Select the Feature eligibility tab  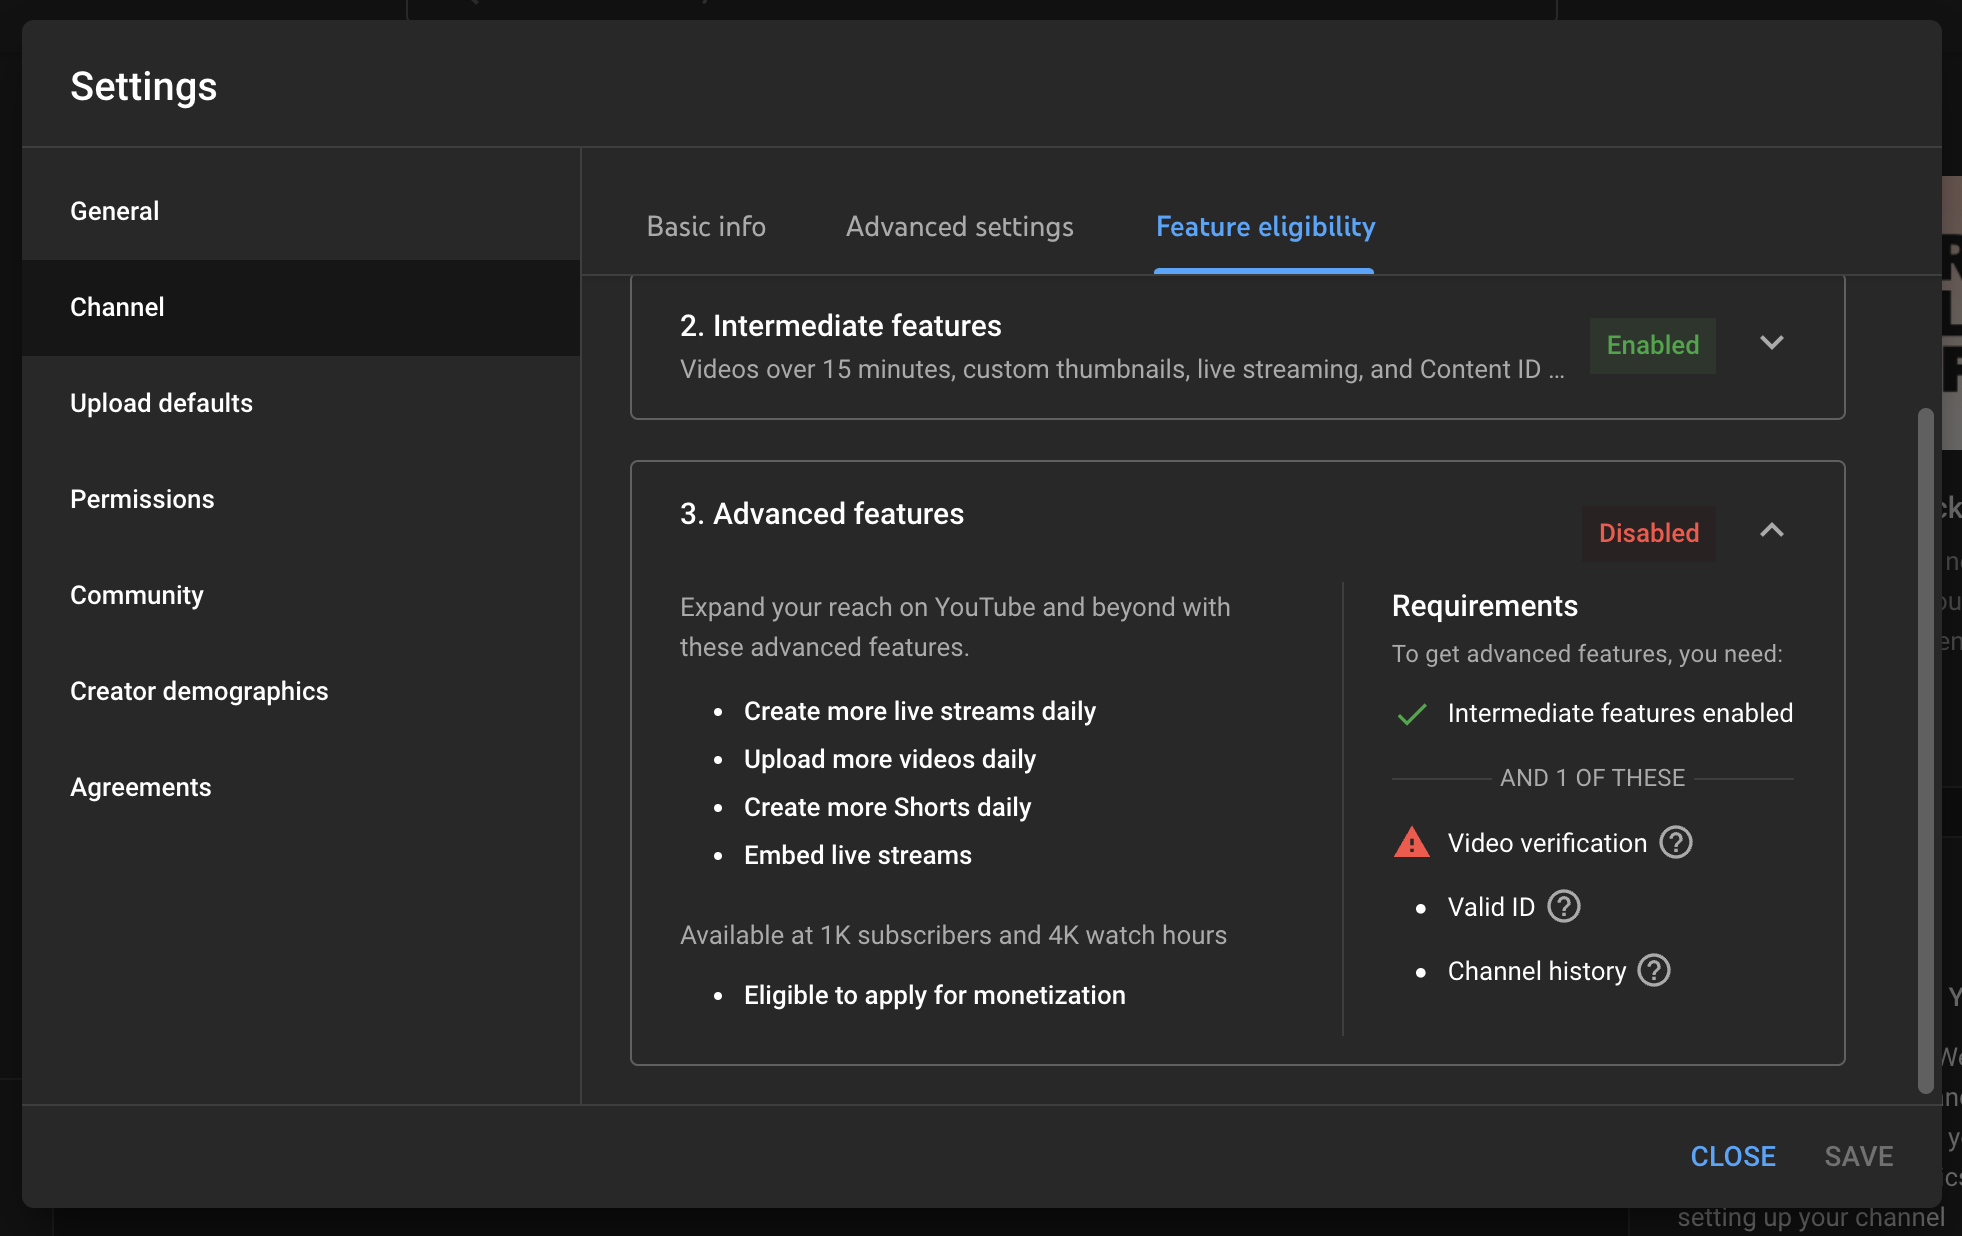coord(1265,227)
